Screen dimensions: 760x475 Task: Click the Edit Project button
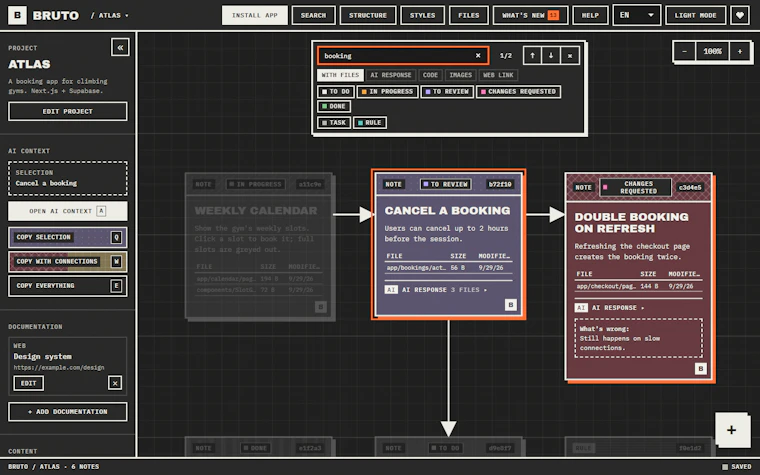(68, 111)
